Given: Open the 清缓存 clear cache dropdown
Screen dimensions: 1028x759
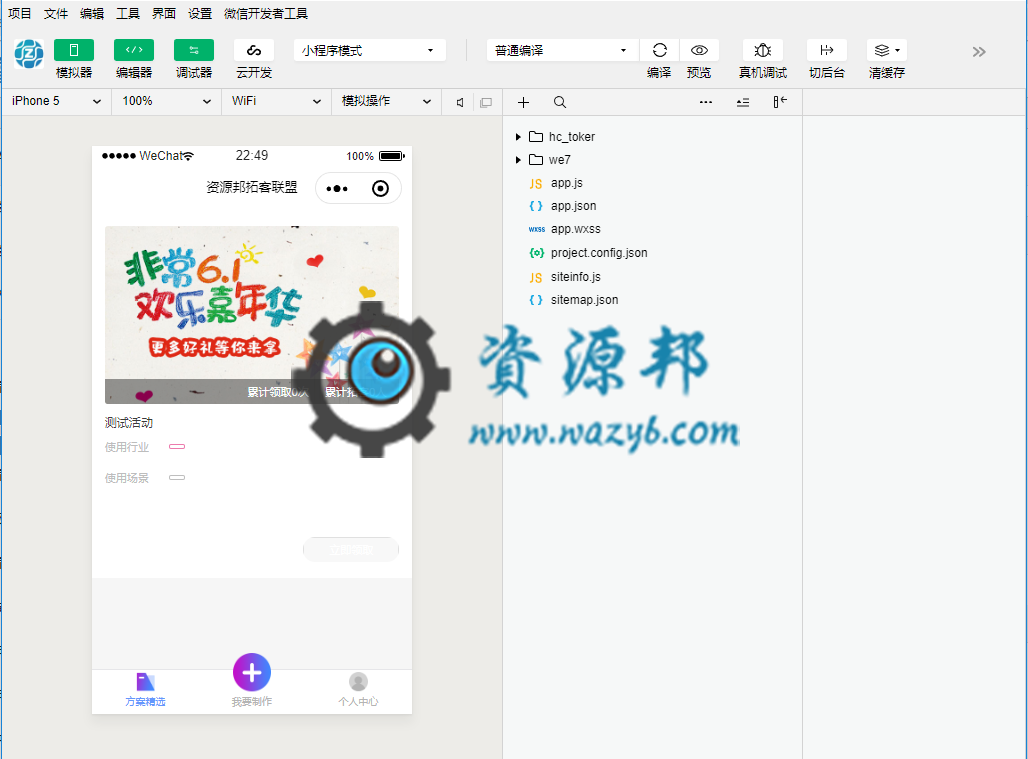Looking at the screenshot, I should [x=886, y=50].
